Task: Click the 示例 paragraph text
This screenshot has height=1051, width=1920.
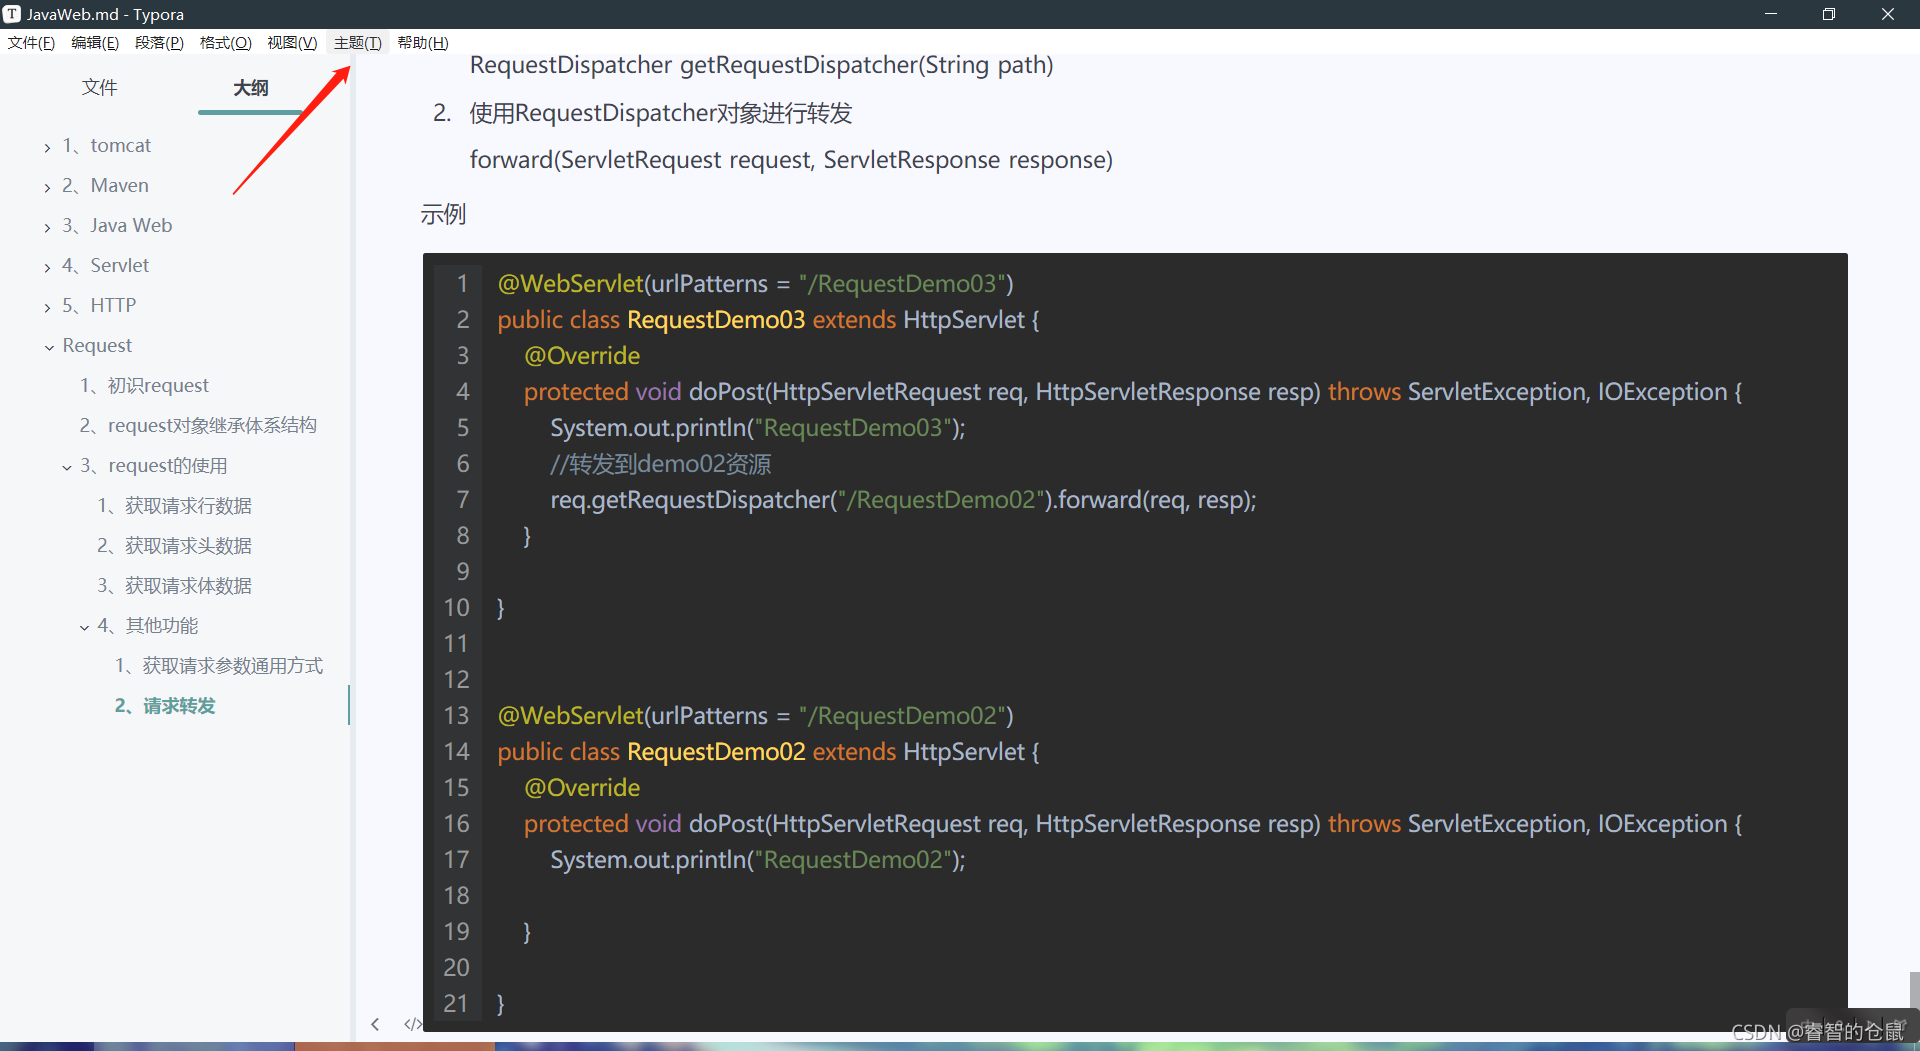Action: 443,215
